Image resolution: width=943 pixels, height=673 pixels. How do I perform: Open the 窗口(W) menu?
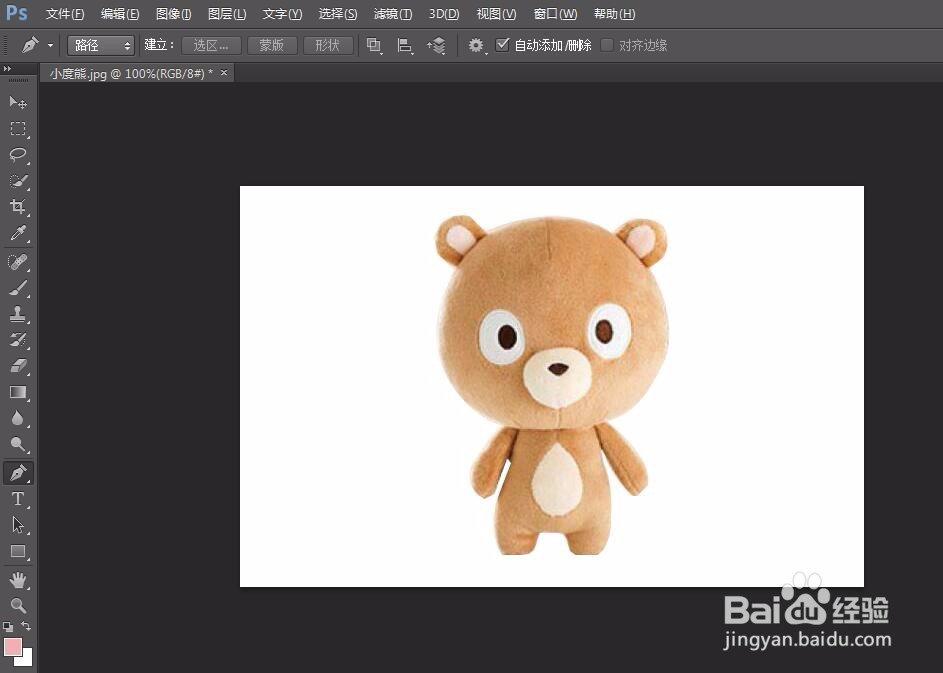pos(555,14)
